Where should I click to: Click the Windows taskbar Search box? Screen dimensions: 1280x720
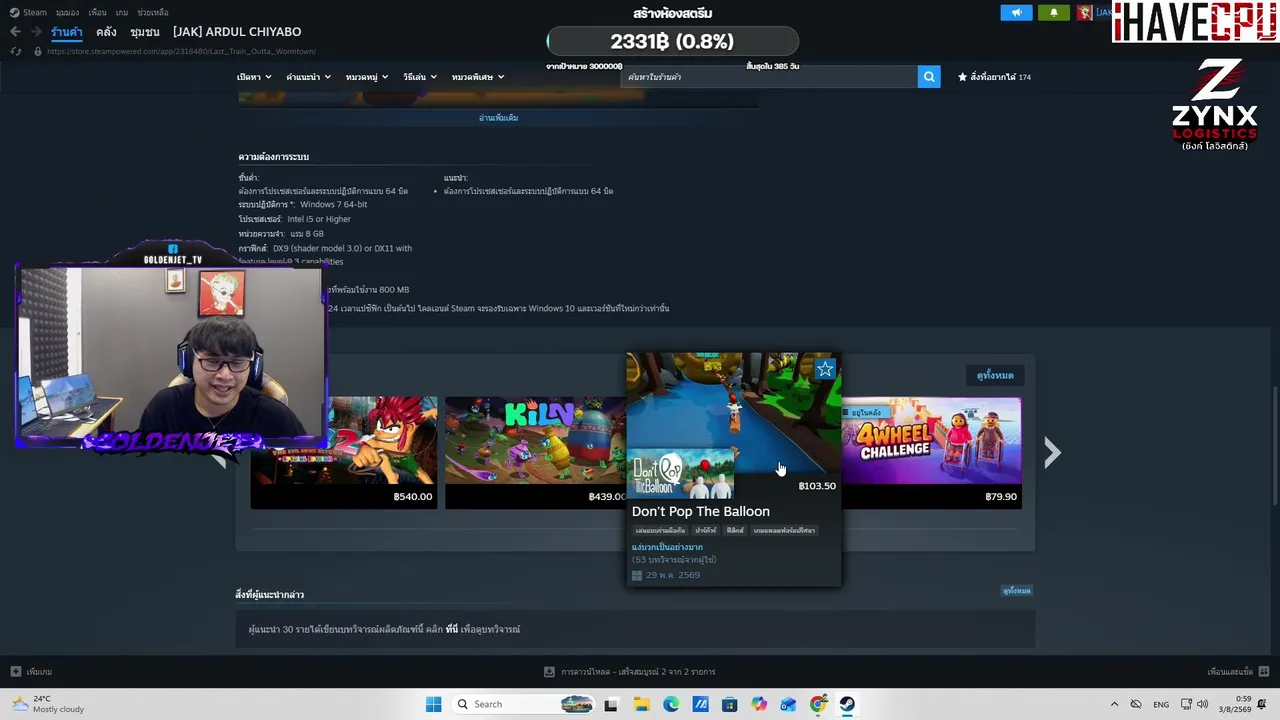pos(522,704)
